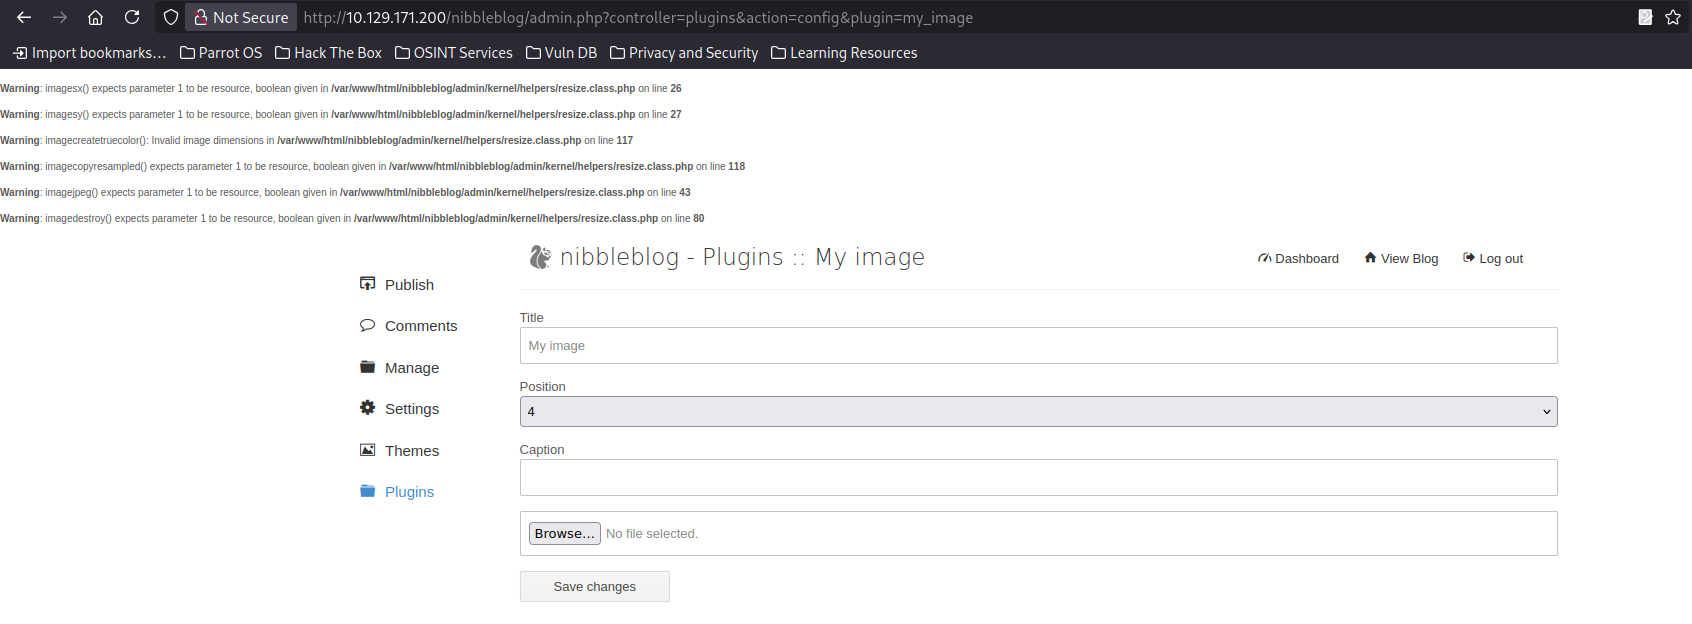The width and height of the screenshot is (1692, 624).
Task: Click the Settings gear icon
Action: pos(367,408)
